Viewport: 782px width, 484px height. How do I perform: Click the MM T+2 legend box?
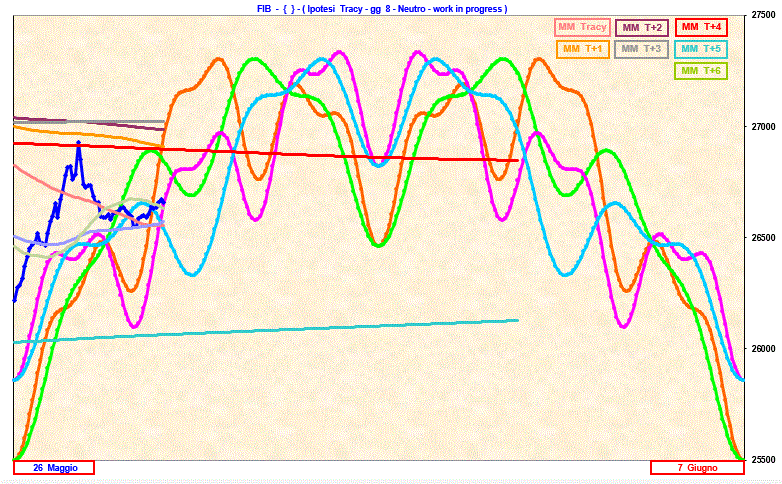pos(642,27)
